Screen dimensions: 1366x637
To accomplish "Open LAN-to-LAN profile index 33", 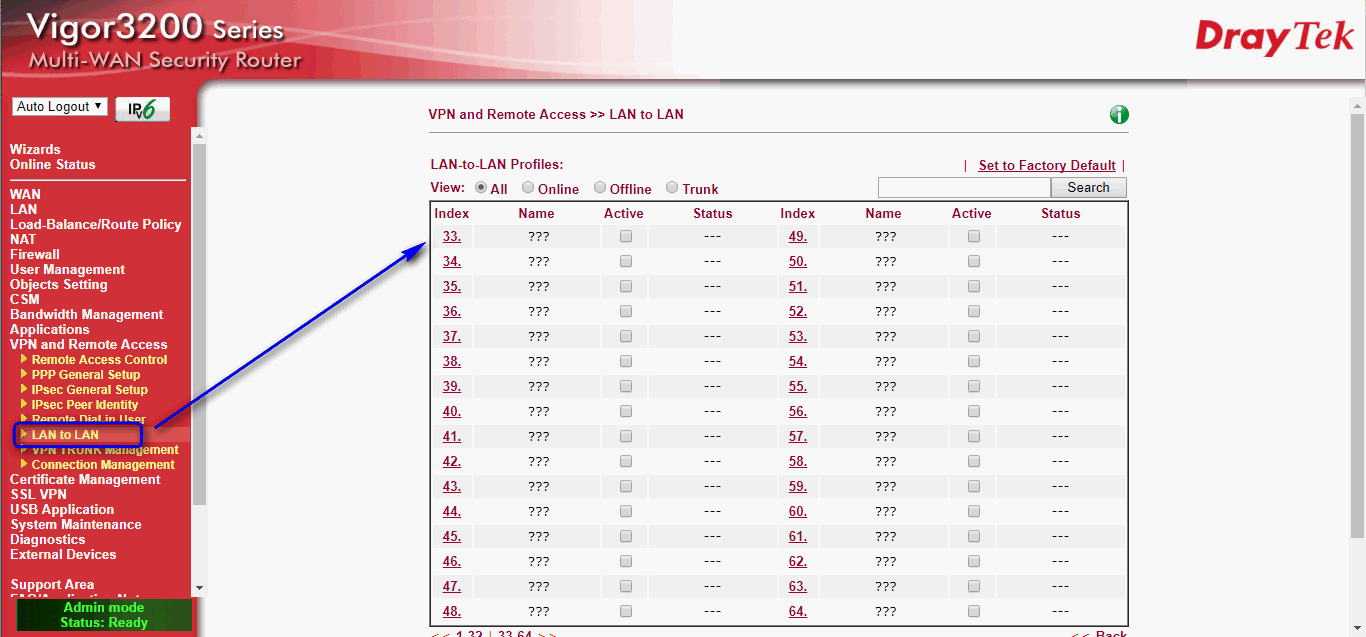I will (x=452, y=237).
